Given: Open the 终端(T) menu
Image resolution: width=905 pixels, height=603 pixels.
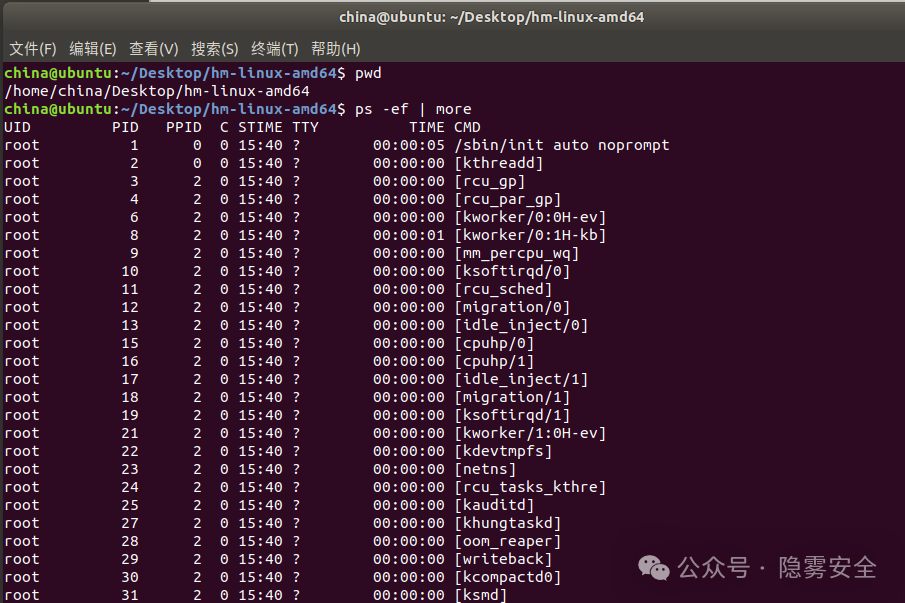Looking at the screenshot, I should (275, 49).
